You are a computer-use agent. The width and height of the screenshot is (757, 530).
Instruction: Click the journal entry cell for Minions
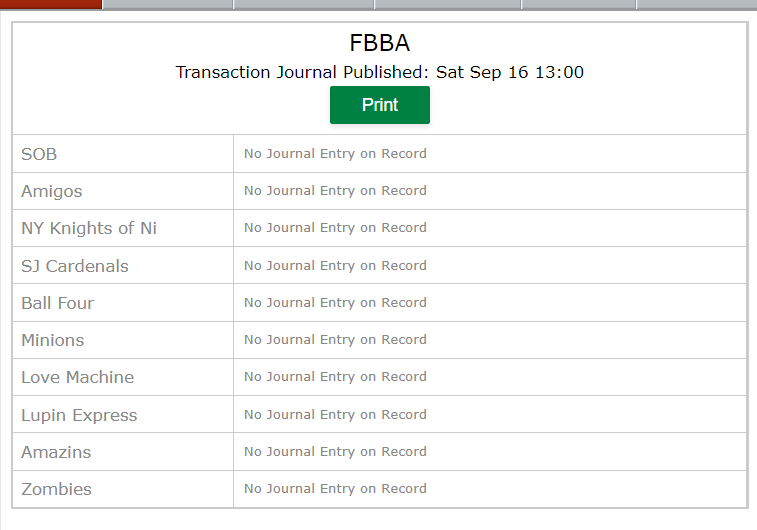coord(490,340)
